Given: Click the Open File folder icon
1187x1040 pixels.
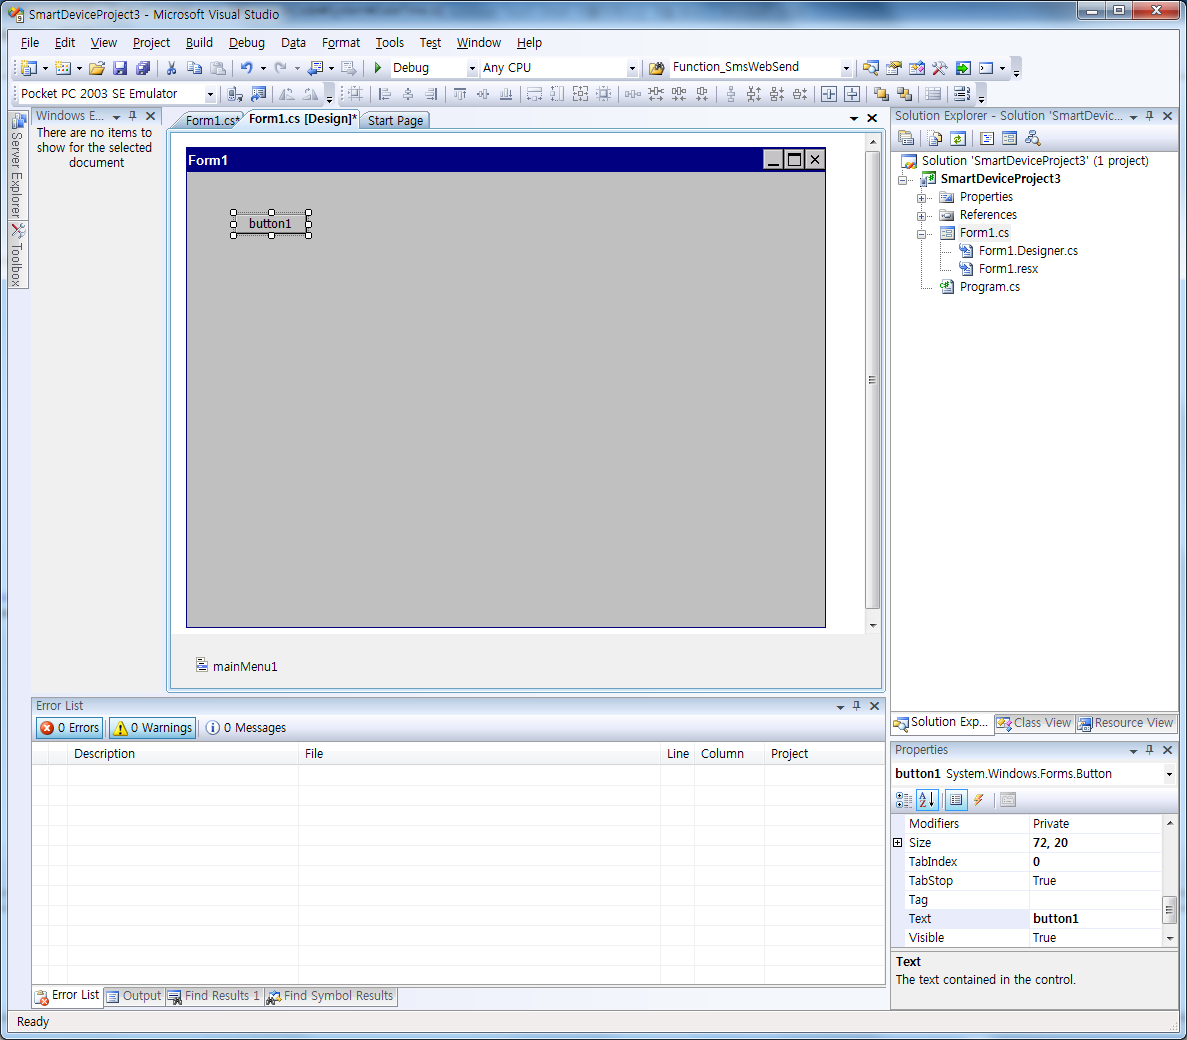Looking at the screenshot, I should 97,68.
